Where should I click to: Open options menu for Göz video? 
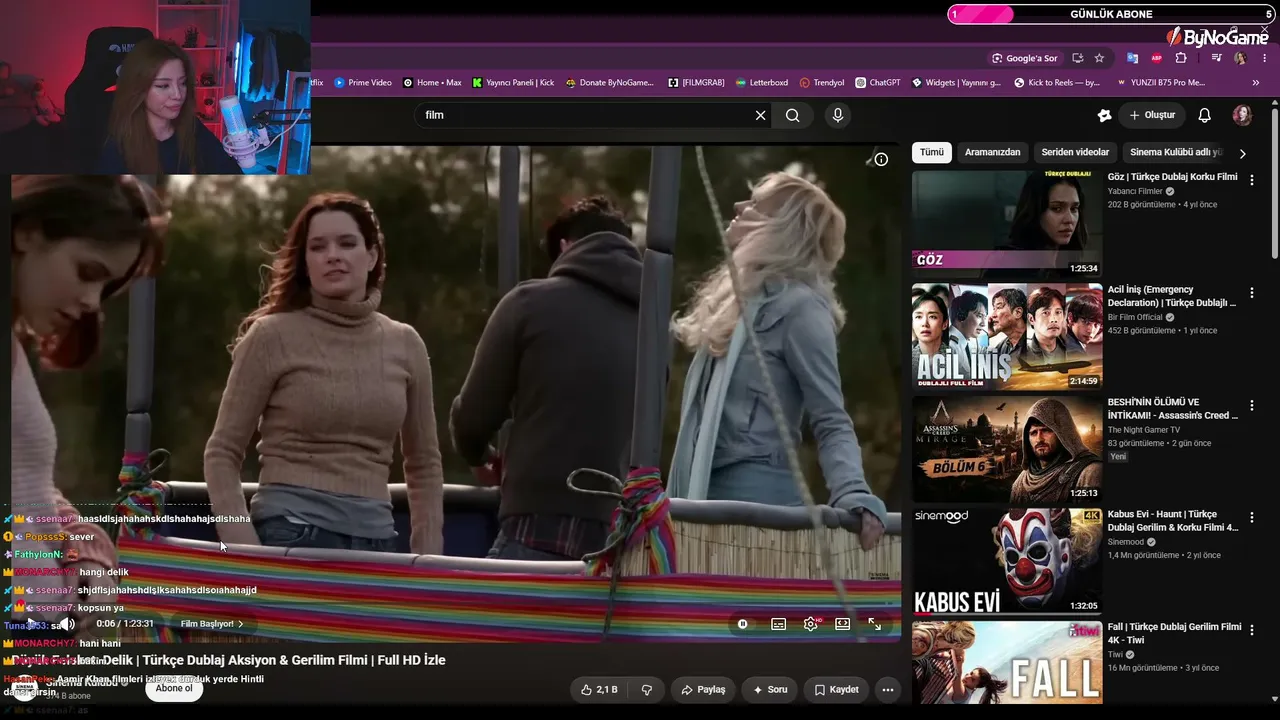click(x=1251, y=180)
